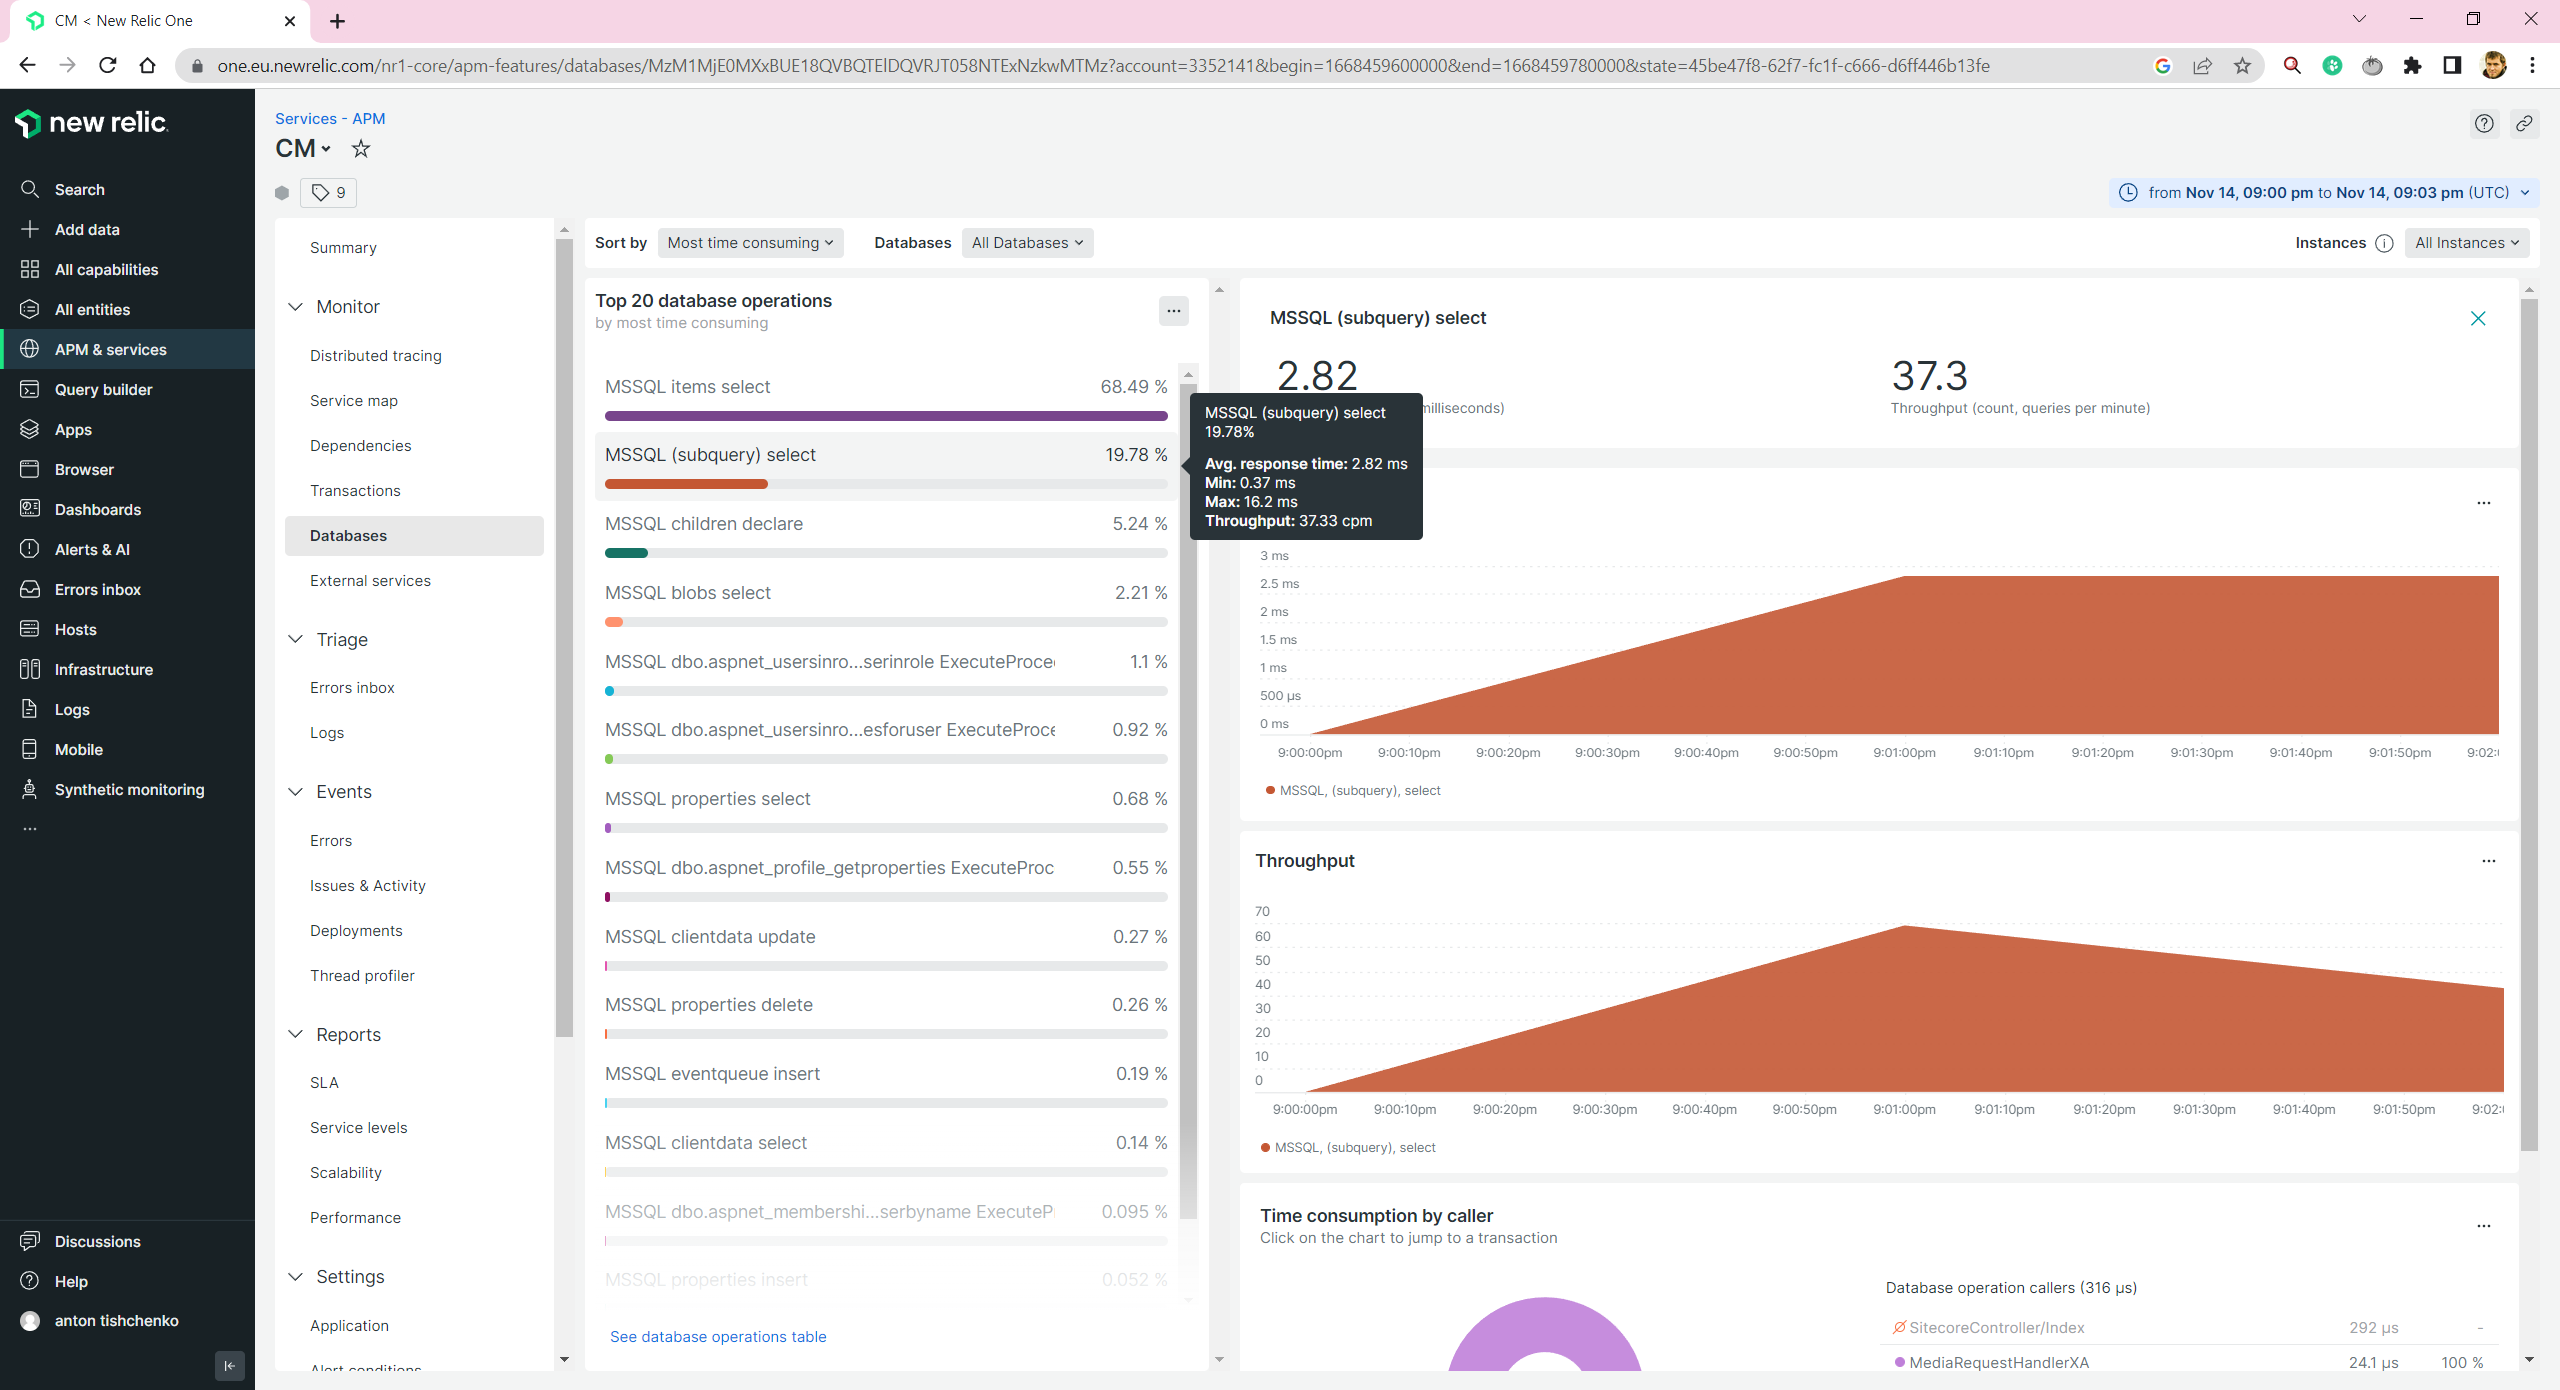
Task: Open the All Instances dropdown
Action: [x=2466, y=242]
